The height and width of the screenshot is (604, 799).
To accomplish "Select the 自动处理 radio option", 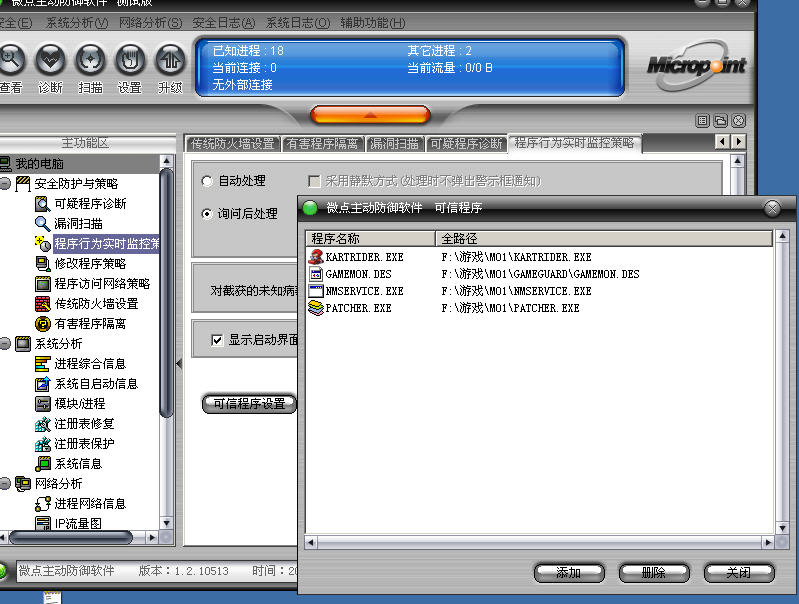I will click(x=207, y=181).
